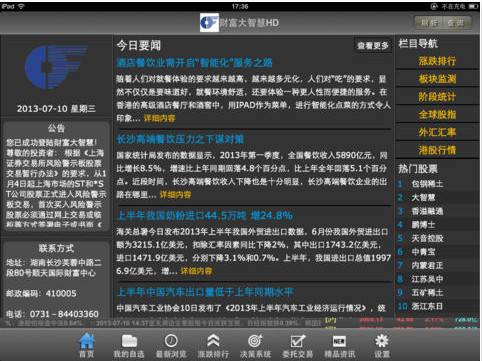Open the 最新浏览 clock icon
The height and width of the screenshot is (361, 482).
(171, 341)
